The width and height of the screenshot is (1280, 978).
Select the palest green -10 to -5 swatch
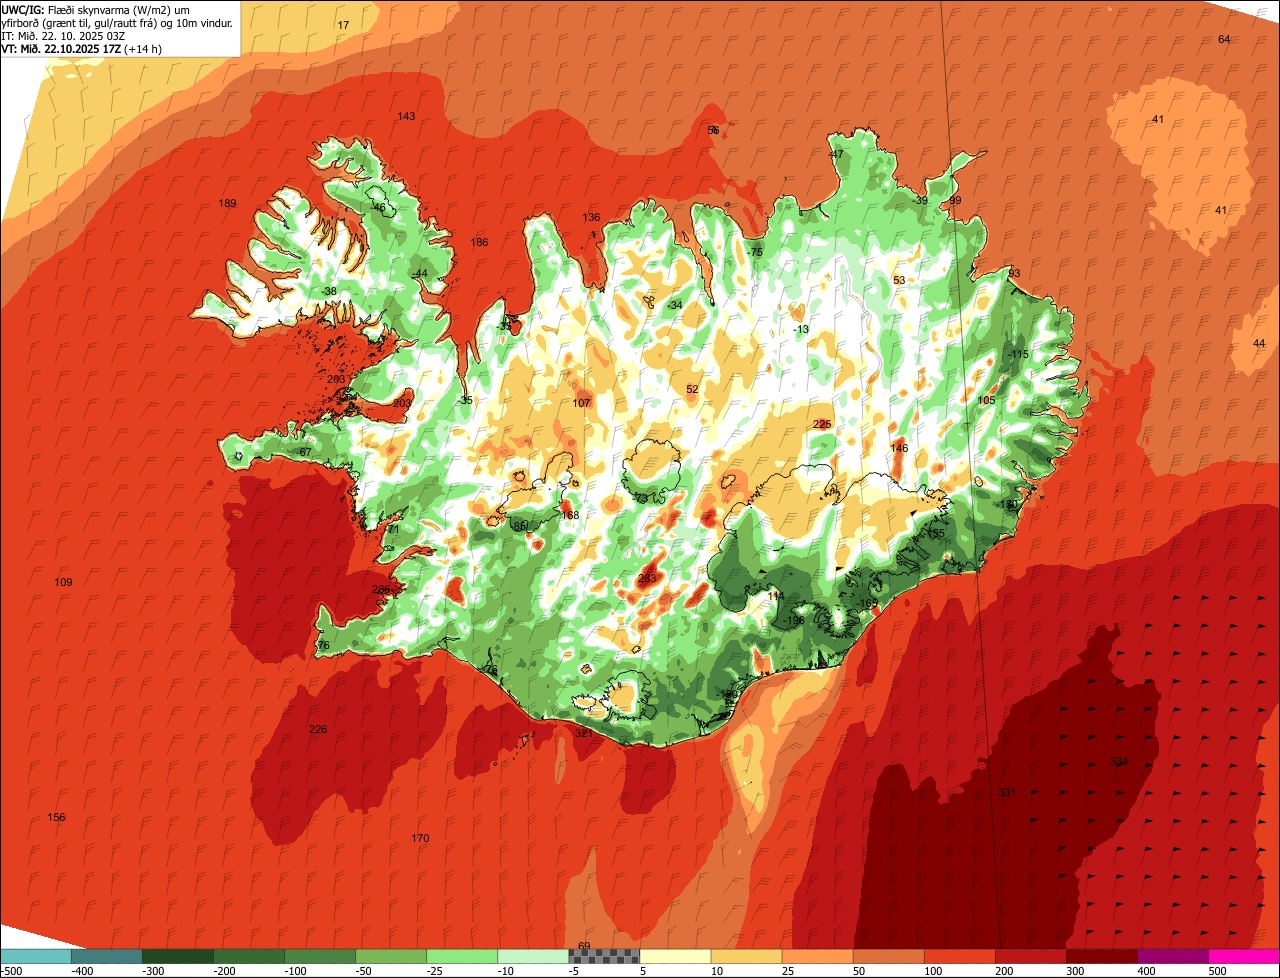click(533, 956)
